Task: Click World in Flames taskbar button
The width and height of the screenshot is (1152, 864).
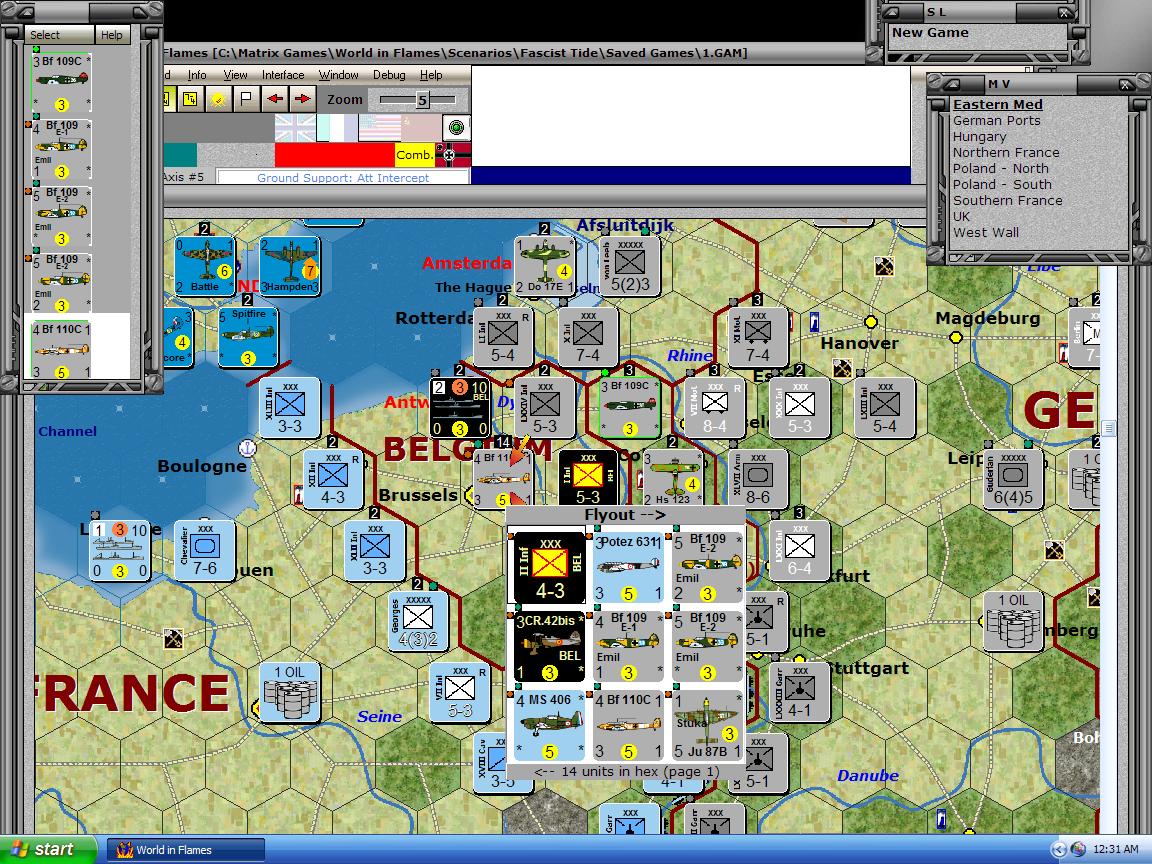Action: coord(186,850)
